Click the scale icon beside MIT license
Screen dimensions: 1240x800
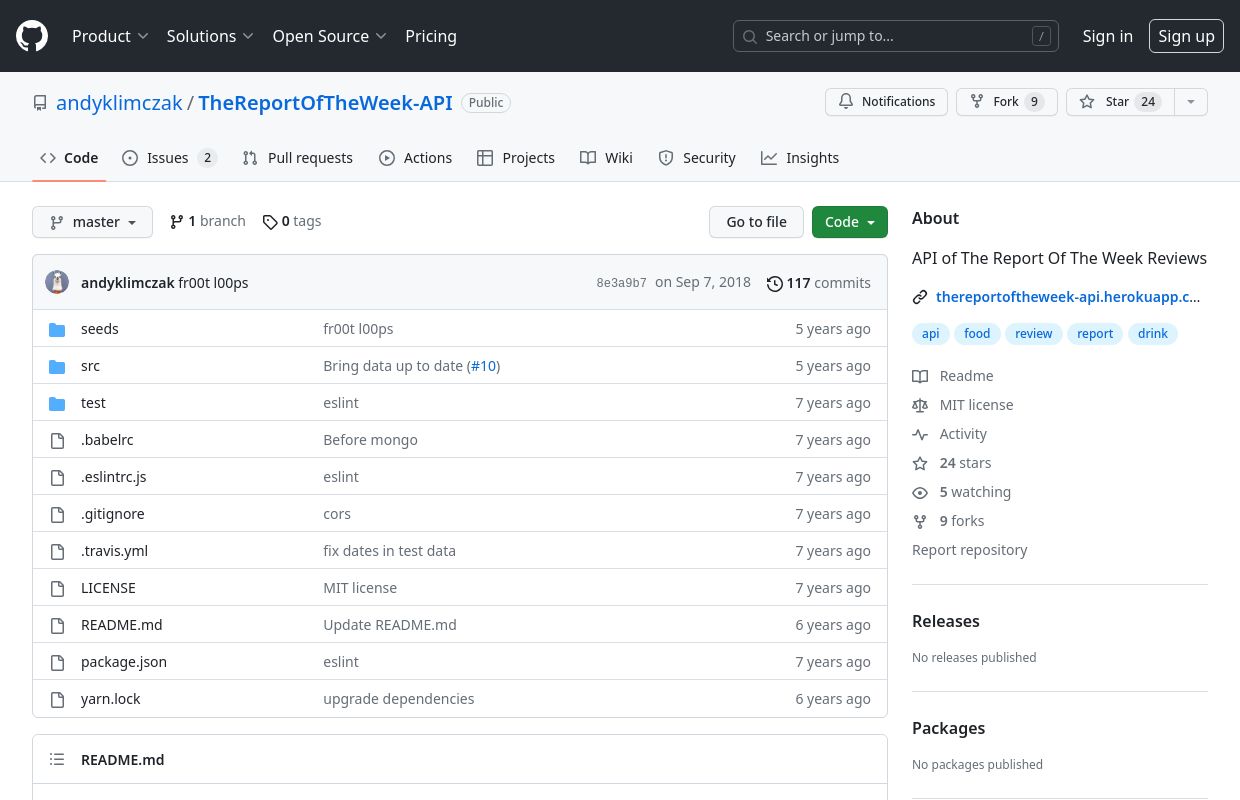pos(920,405)
